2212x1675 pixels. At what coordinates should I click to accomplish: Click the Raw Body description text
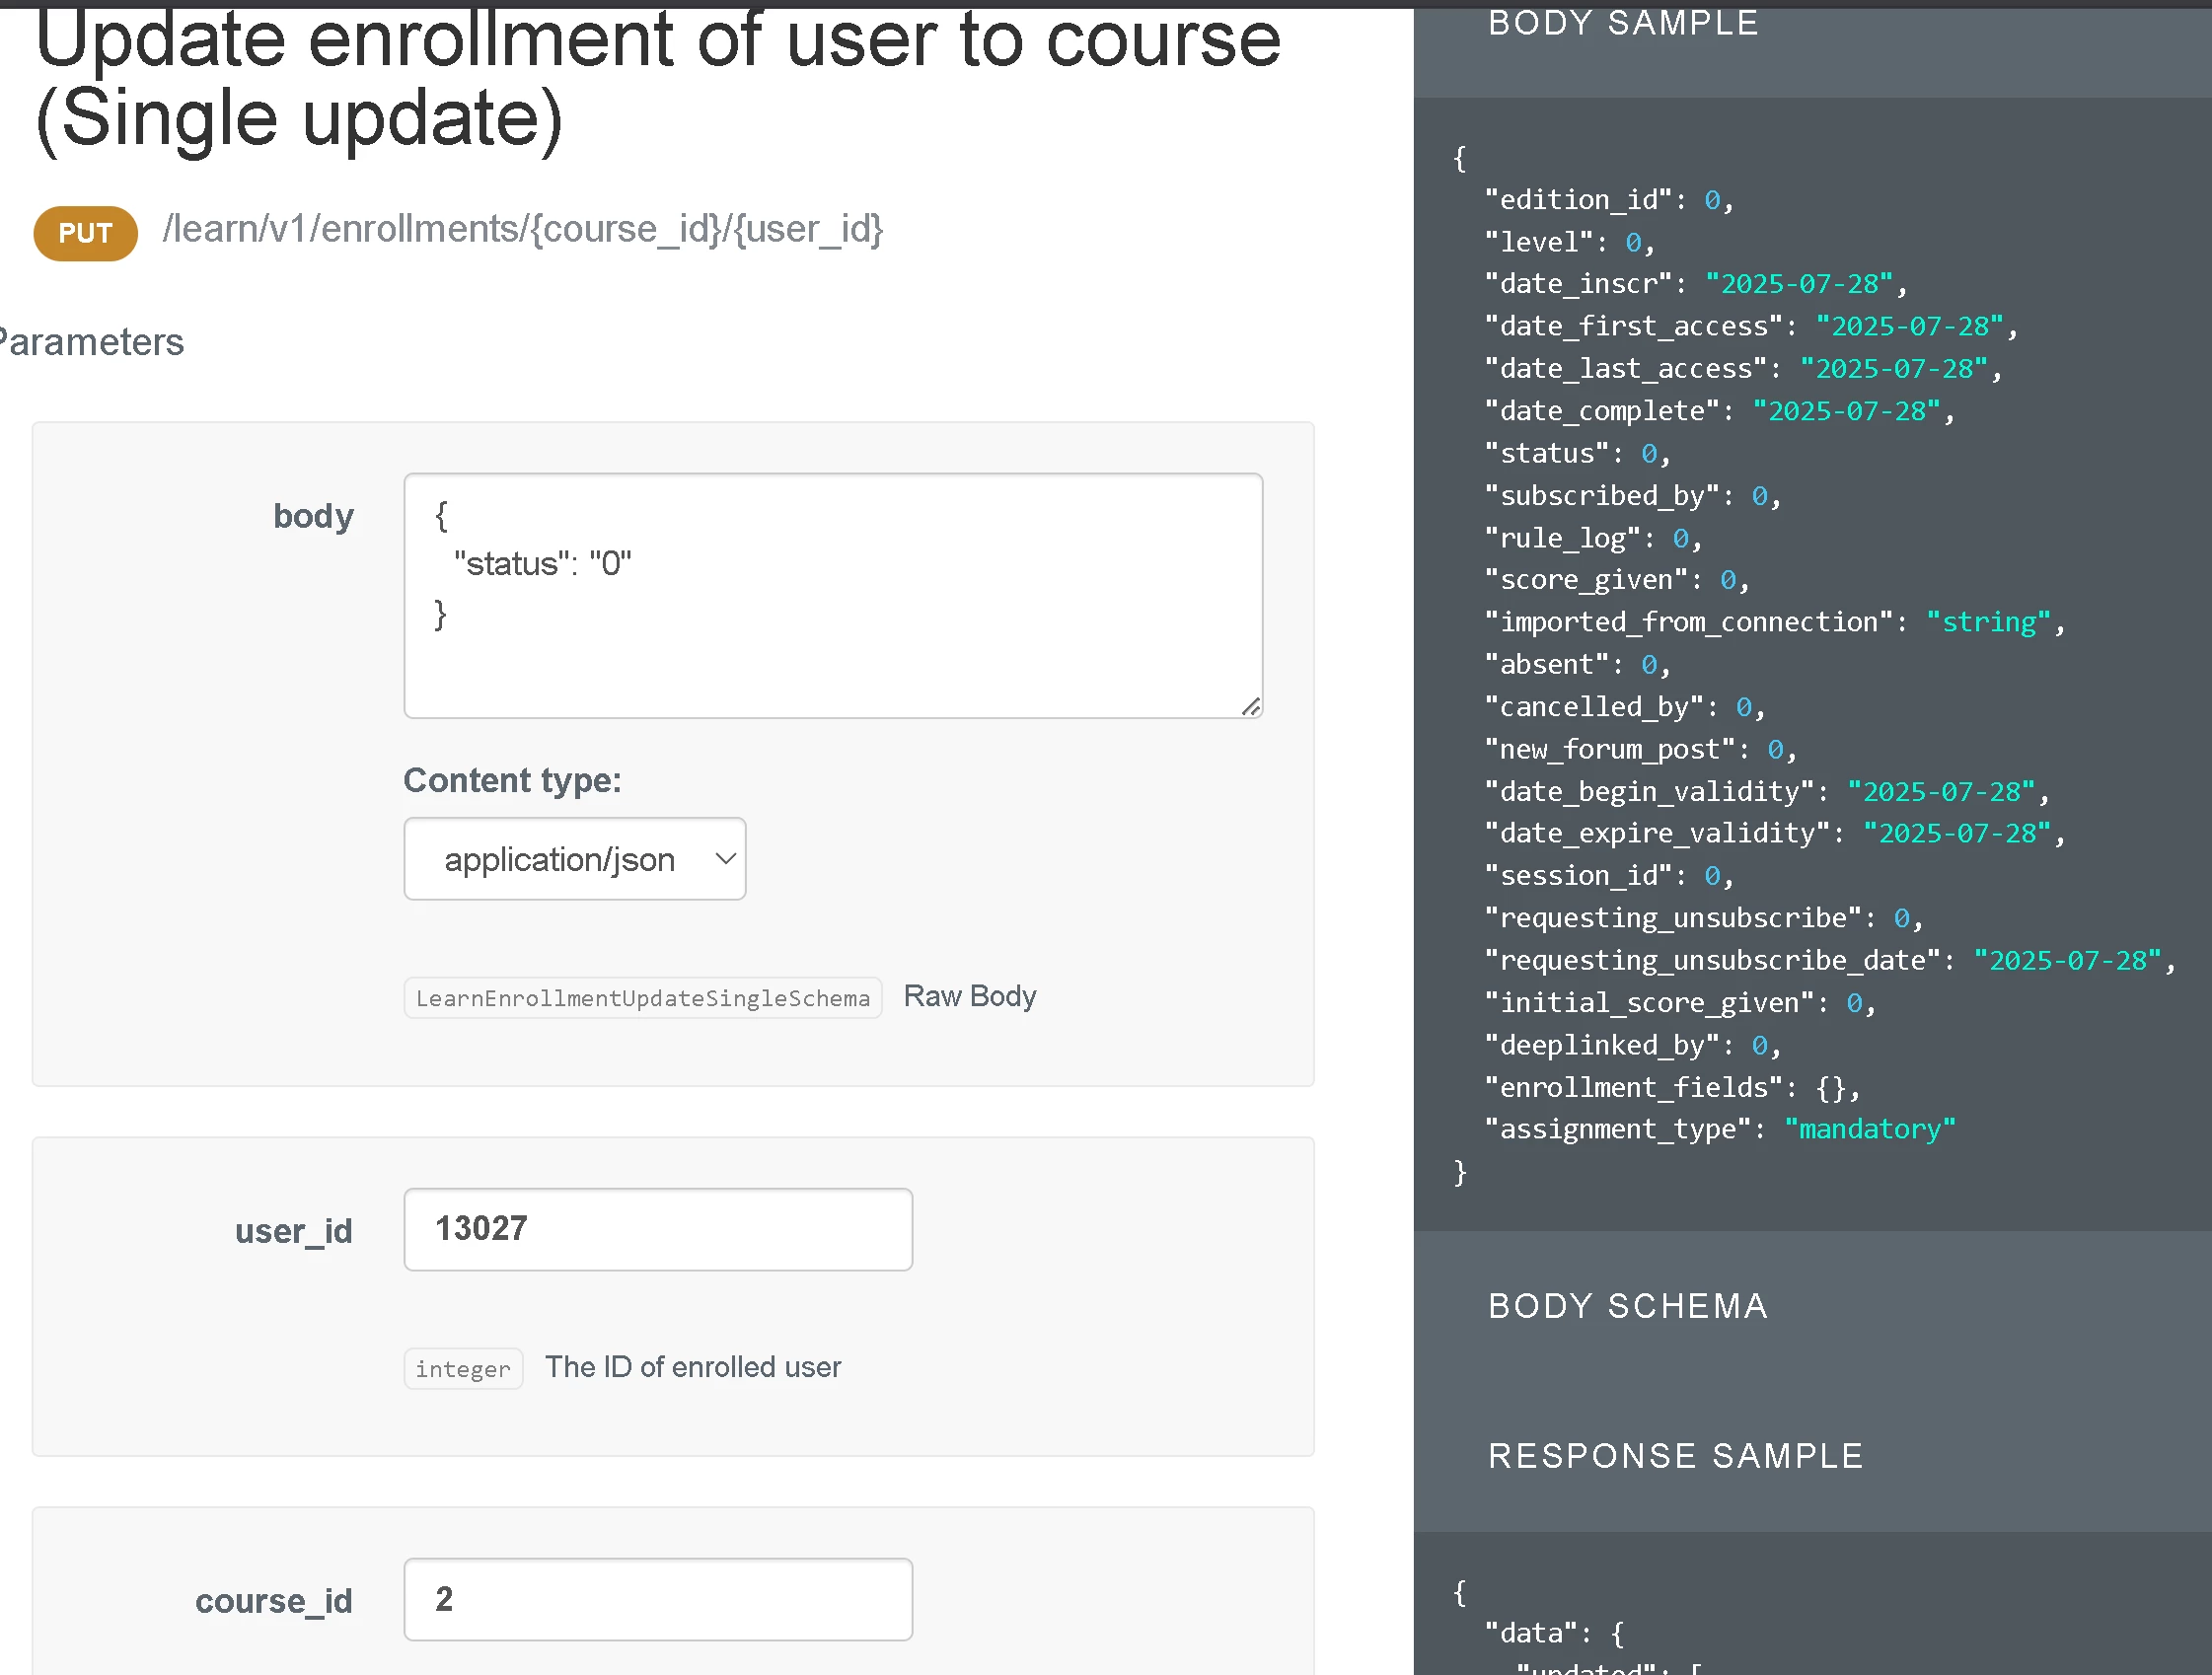[x=969, y=996]
